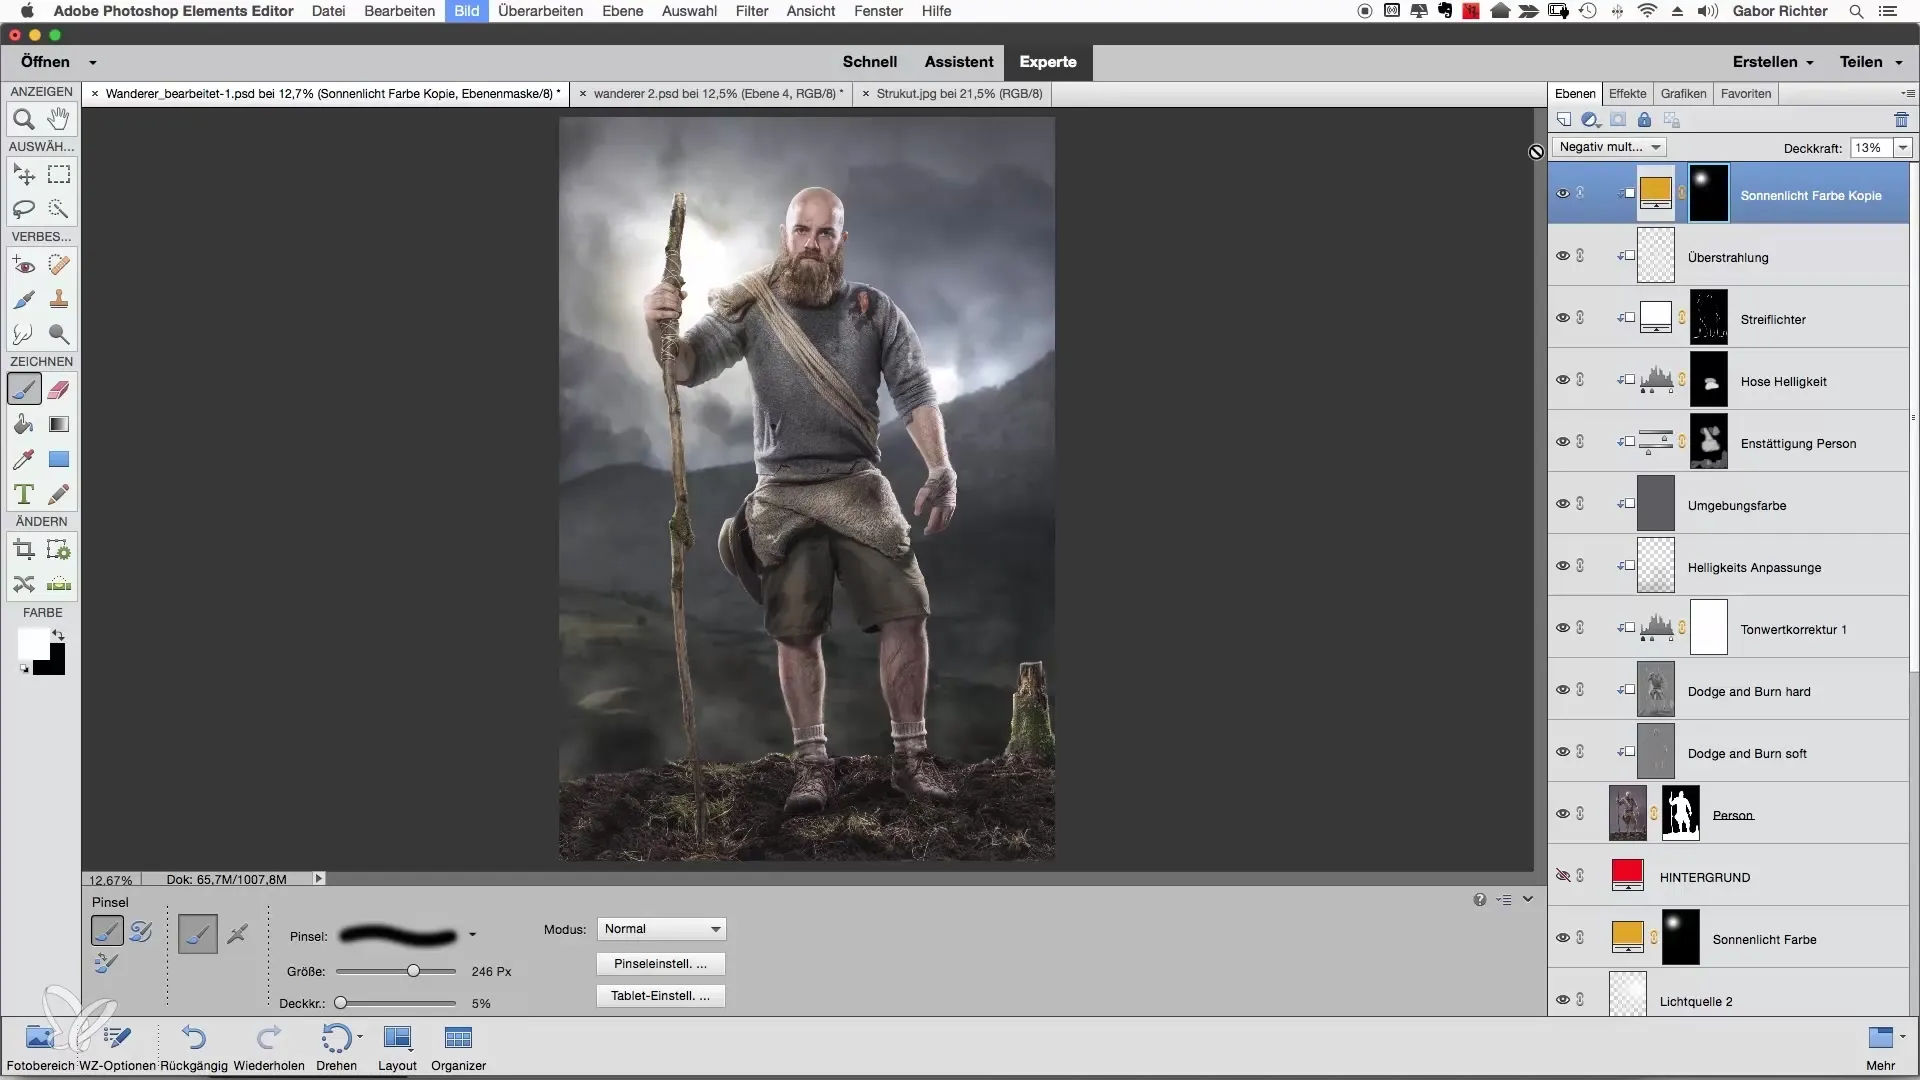Open the Teilen dropdown menu
The image size is (1920, 1080).
coord(1870,62)
